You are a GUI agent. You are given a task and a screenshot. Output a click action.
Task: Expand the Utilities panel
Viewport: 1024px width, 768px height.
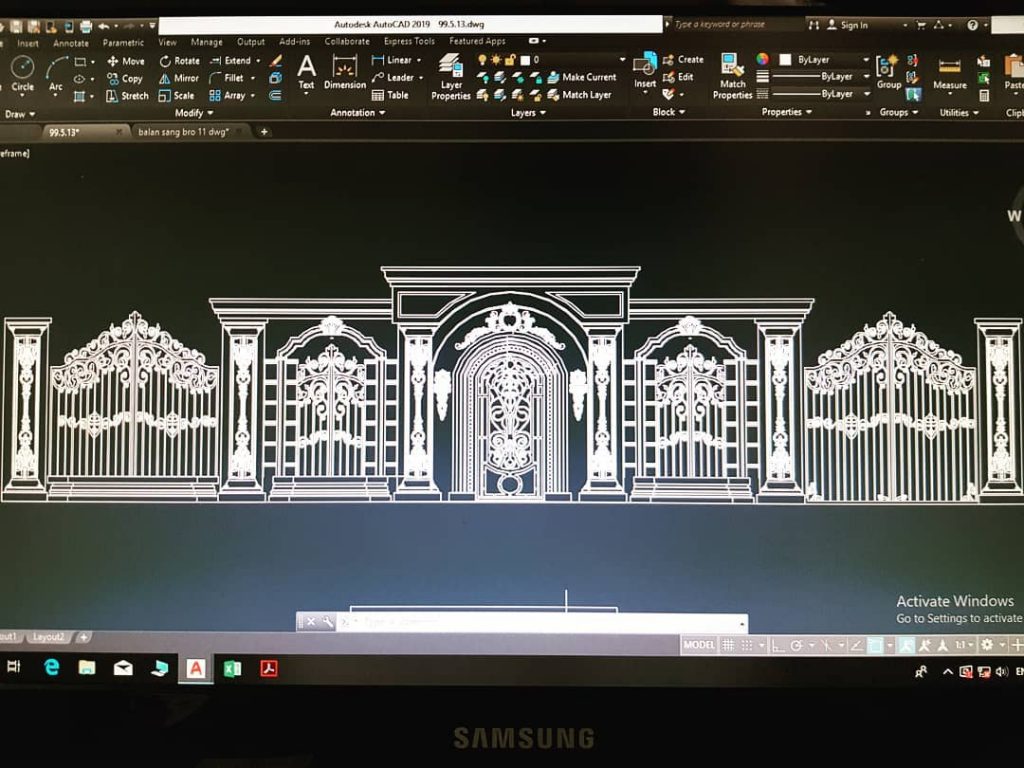(x=959, y=112)
